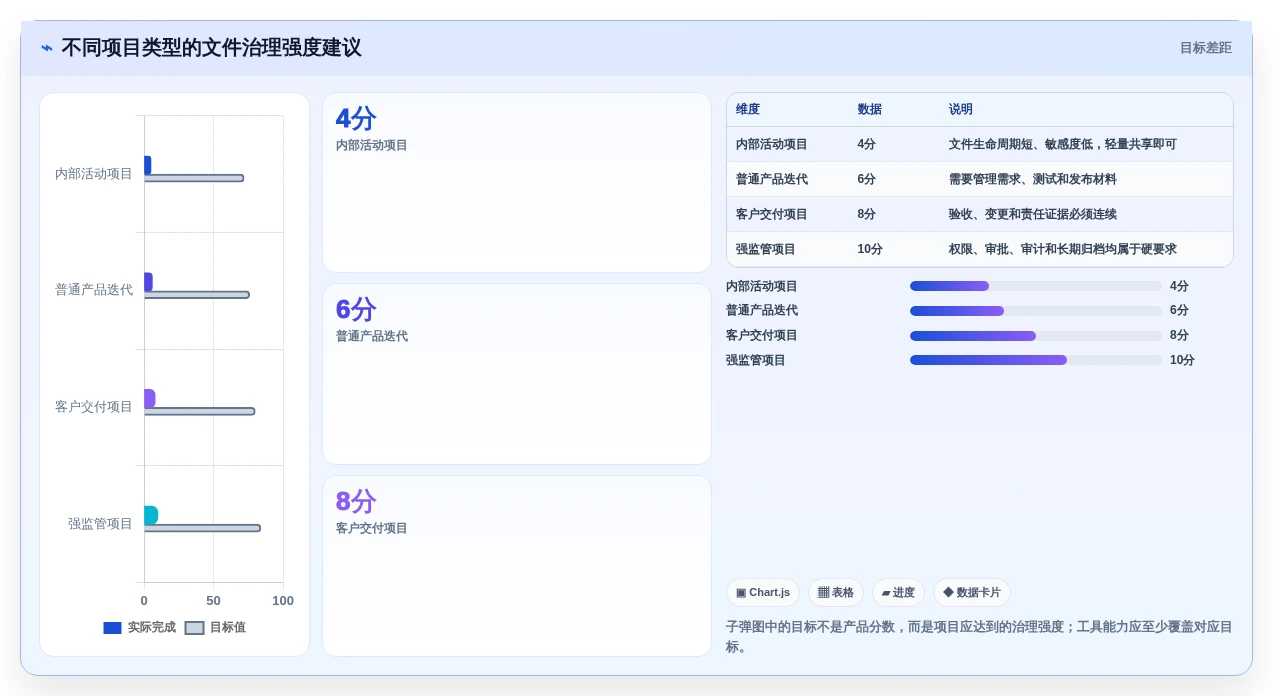Click the gray target bar for 内部活动项目
Viewport: 1273px width, 696px height.
click(x=194, y=178)
